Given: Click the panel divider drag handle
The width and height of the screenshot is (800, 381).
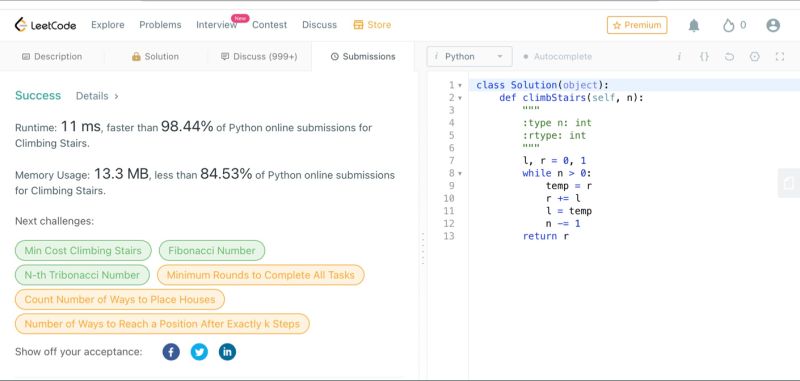Looking at the screenshot, I should (x=422, y=248).
